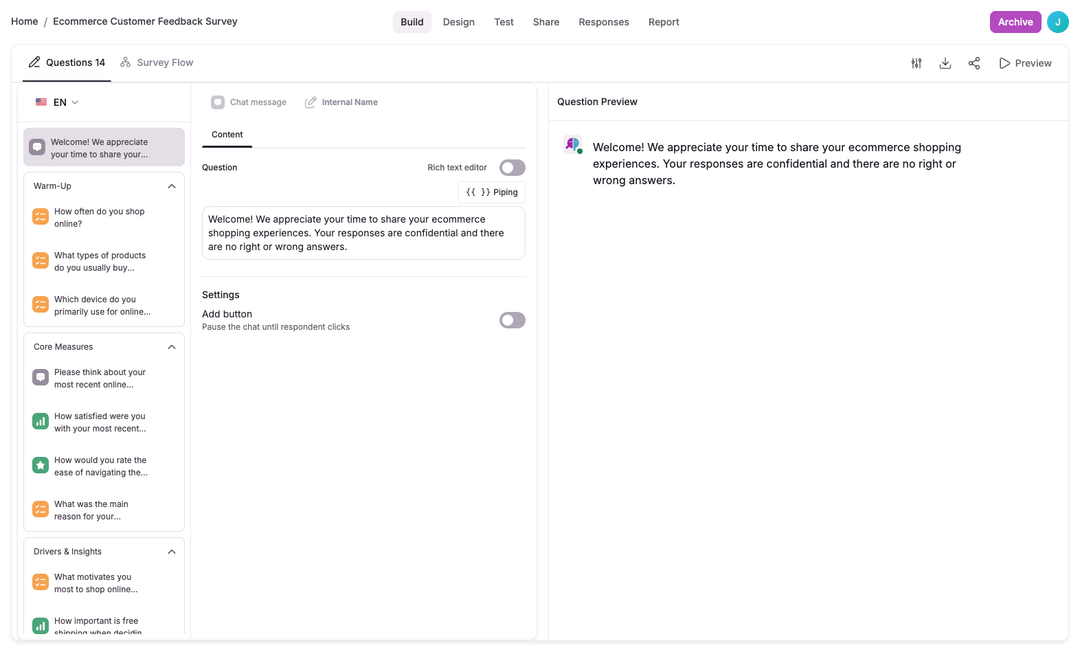Select the rating star icon on 'How would you rate the ease'
This screenshot has width=1080, height=652.
pos(40,465)
